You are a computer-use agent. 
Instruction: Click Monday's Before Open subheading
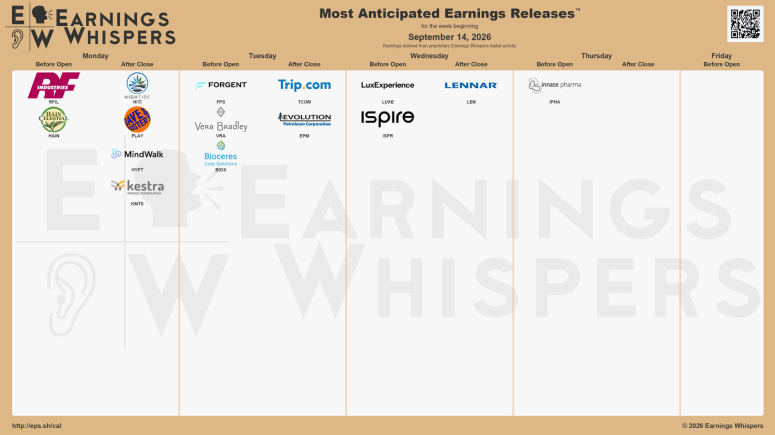54,64
